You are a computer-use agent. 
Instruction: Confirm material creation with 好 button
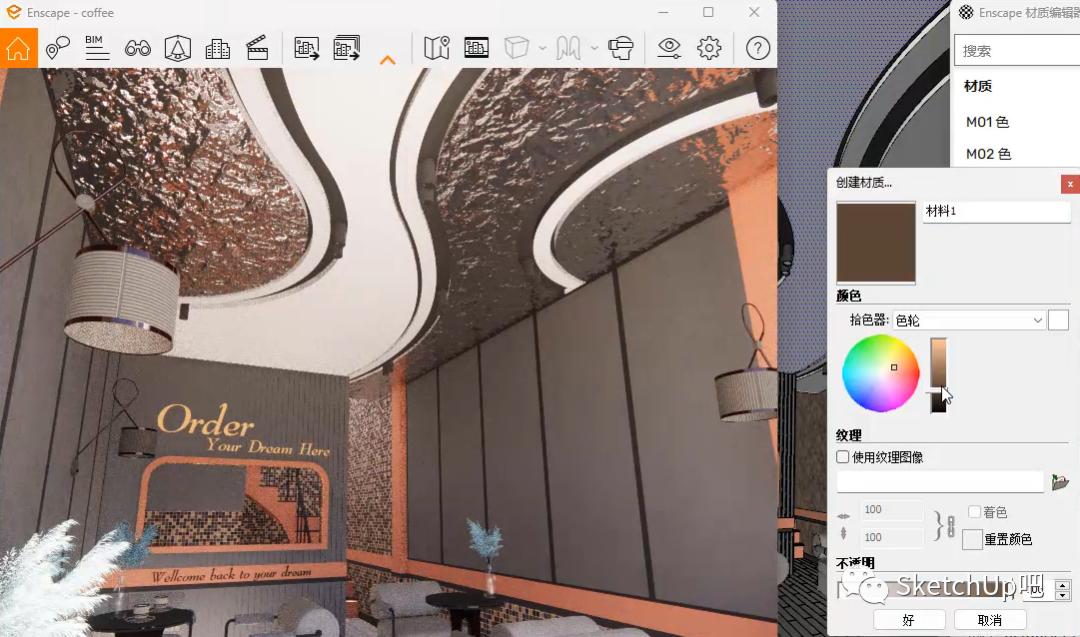[908, 620]
